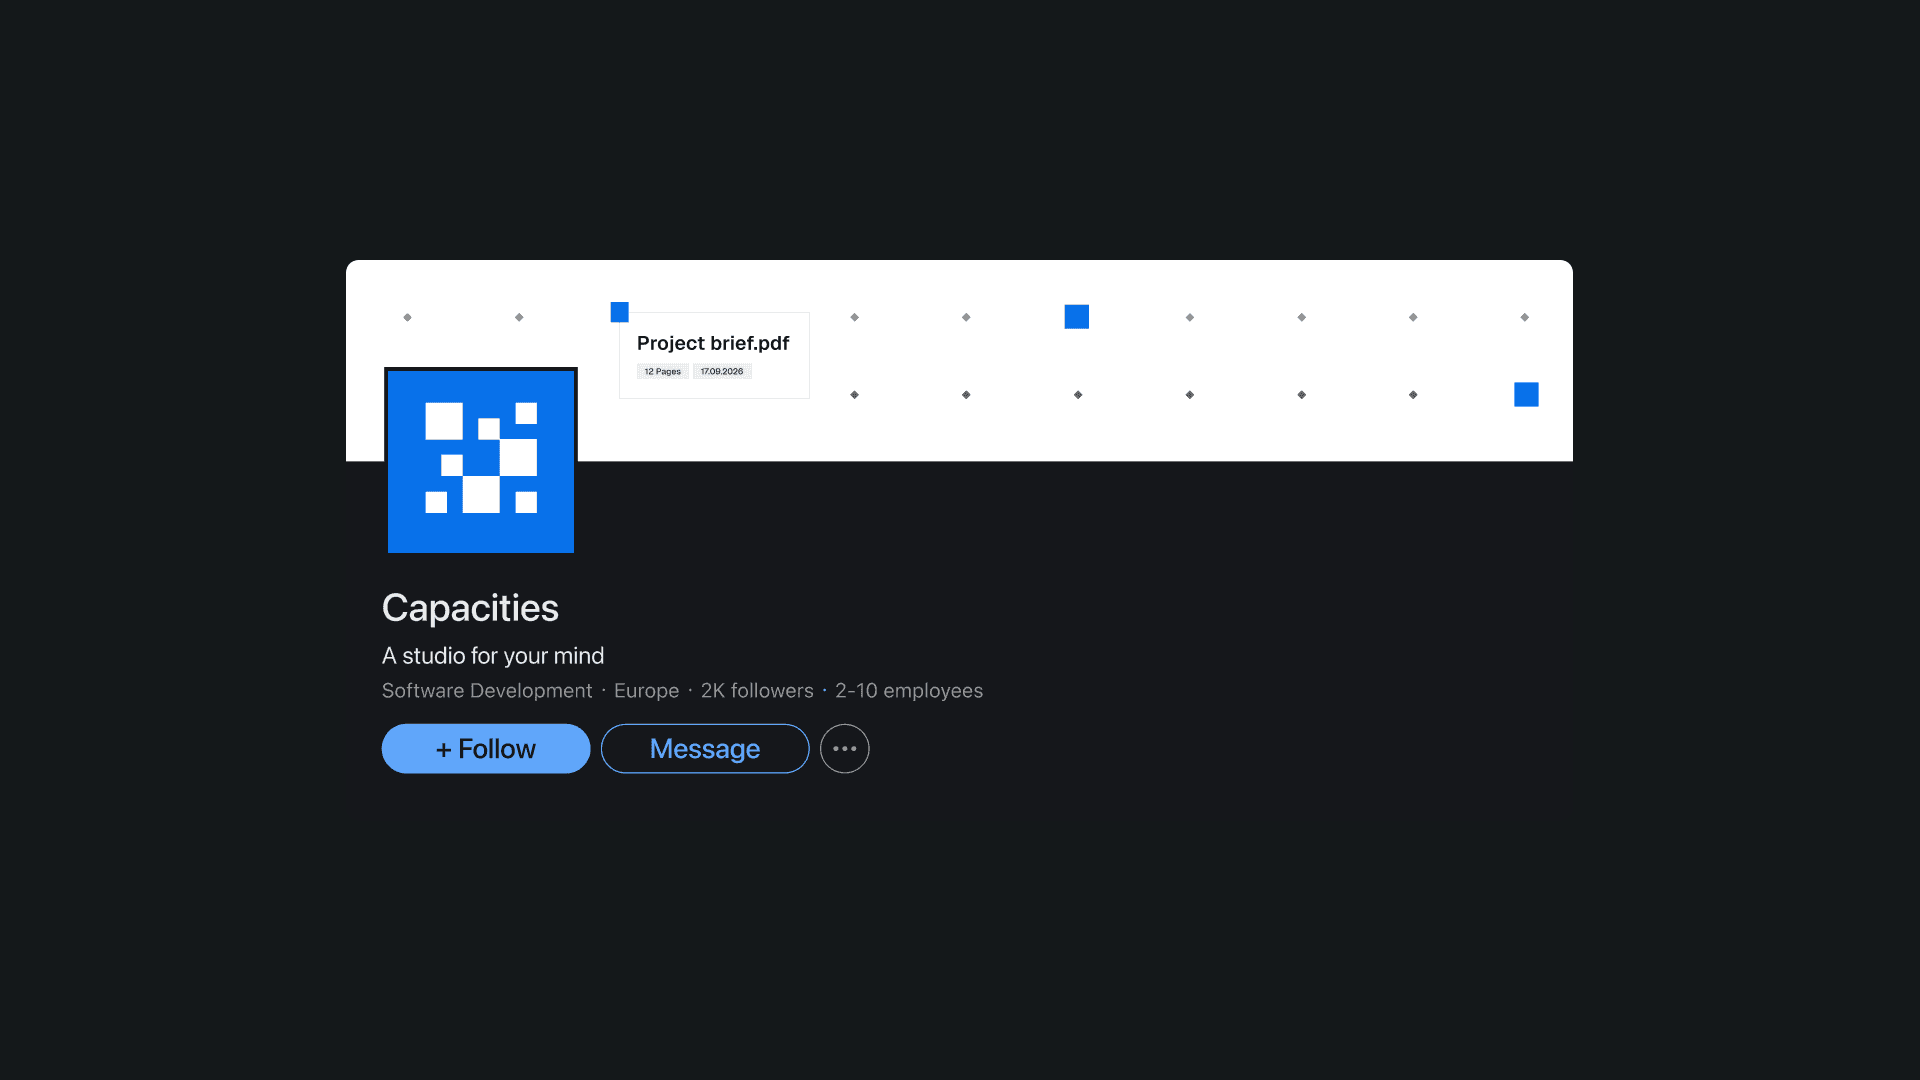Open the 2K followers link
This screenshot has width=1920, height=1080.
tap(756, 691)
